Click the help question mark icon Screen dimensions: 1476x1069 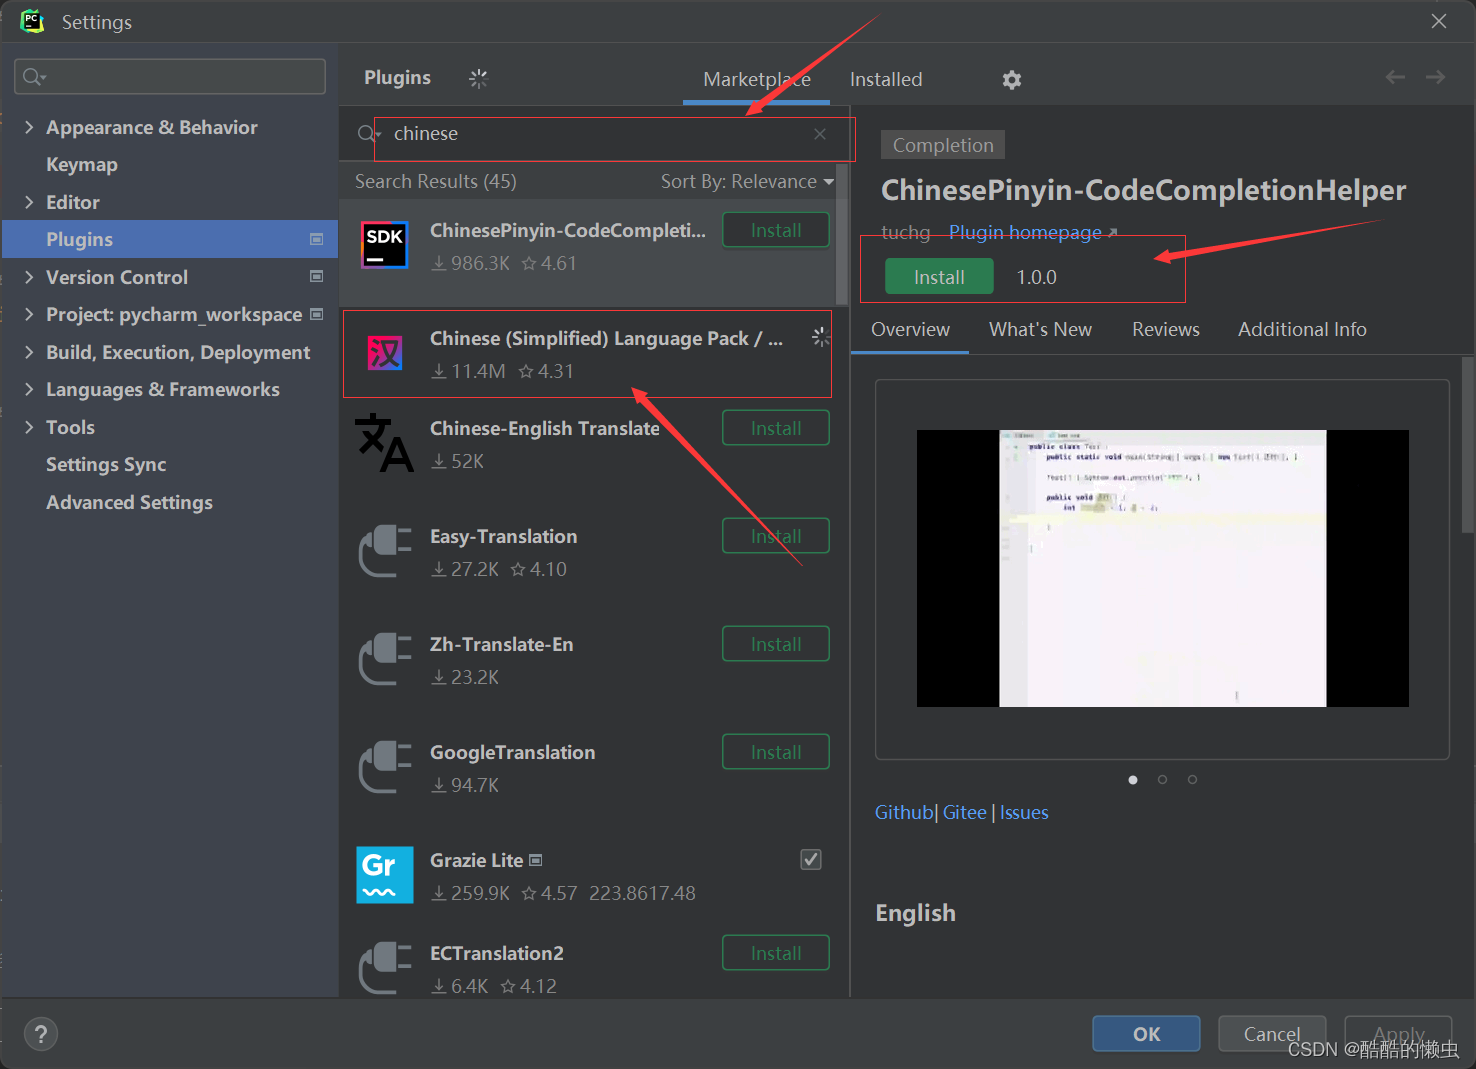(40, 1033)
